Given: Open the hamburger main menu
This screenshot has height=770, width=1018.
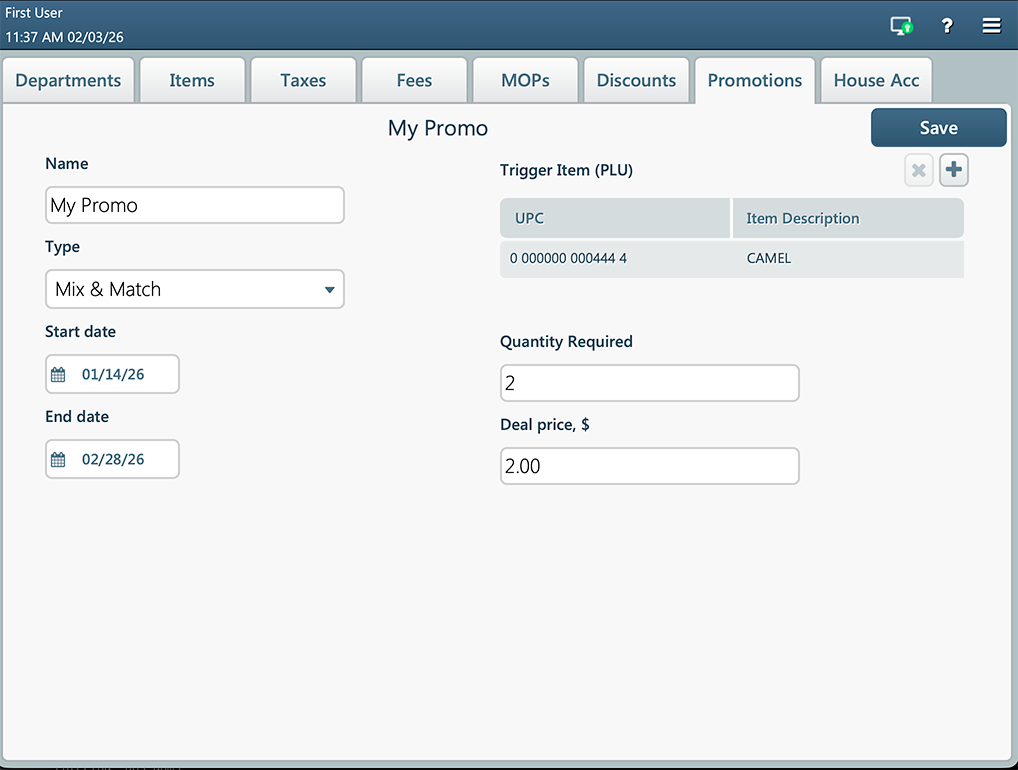Looking at the screenshot, I should click(x=991, y=26).
